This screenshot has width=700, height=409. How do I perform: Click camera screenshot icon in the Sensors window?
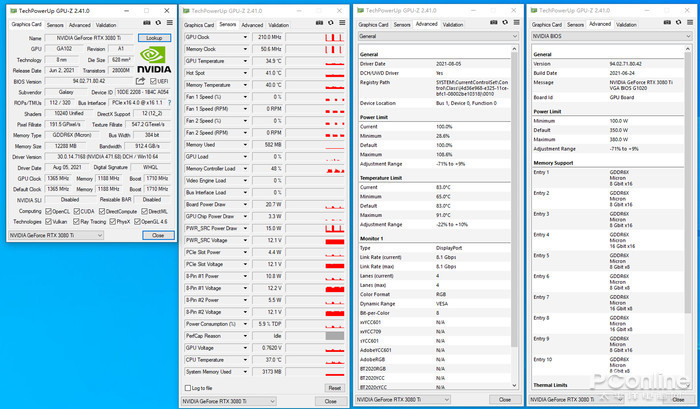coord(320,23)
